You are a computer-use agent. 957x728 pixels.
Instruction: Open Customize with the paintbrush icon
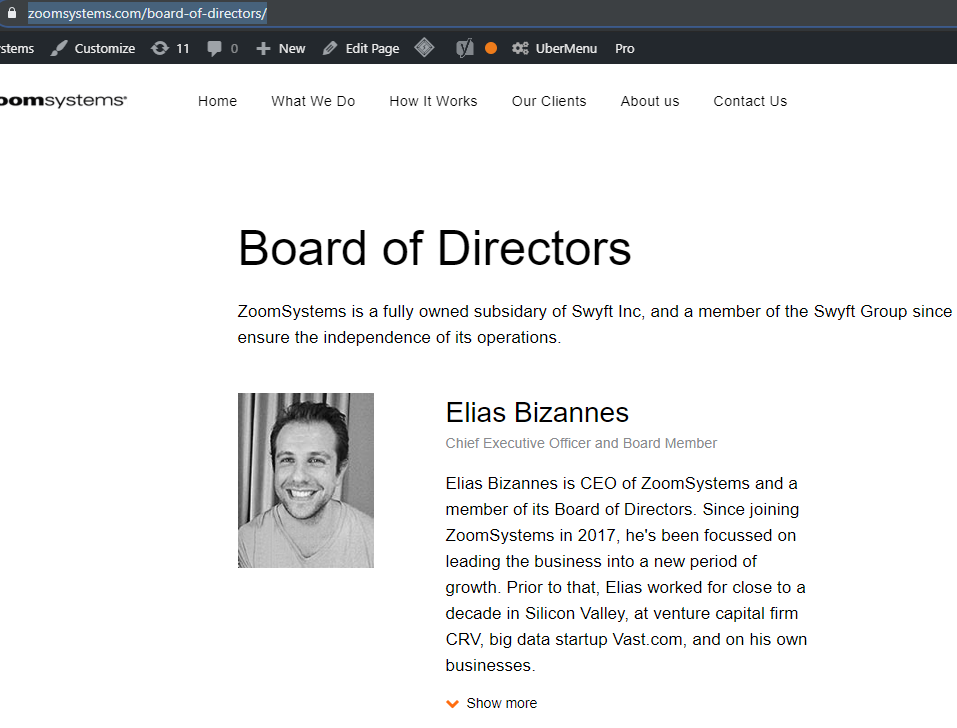point(60,48)
